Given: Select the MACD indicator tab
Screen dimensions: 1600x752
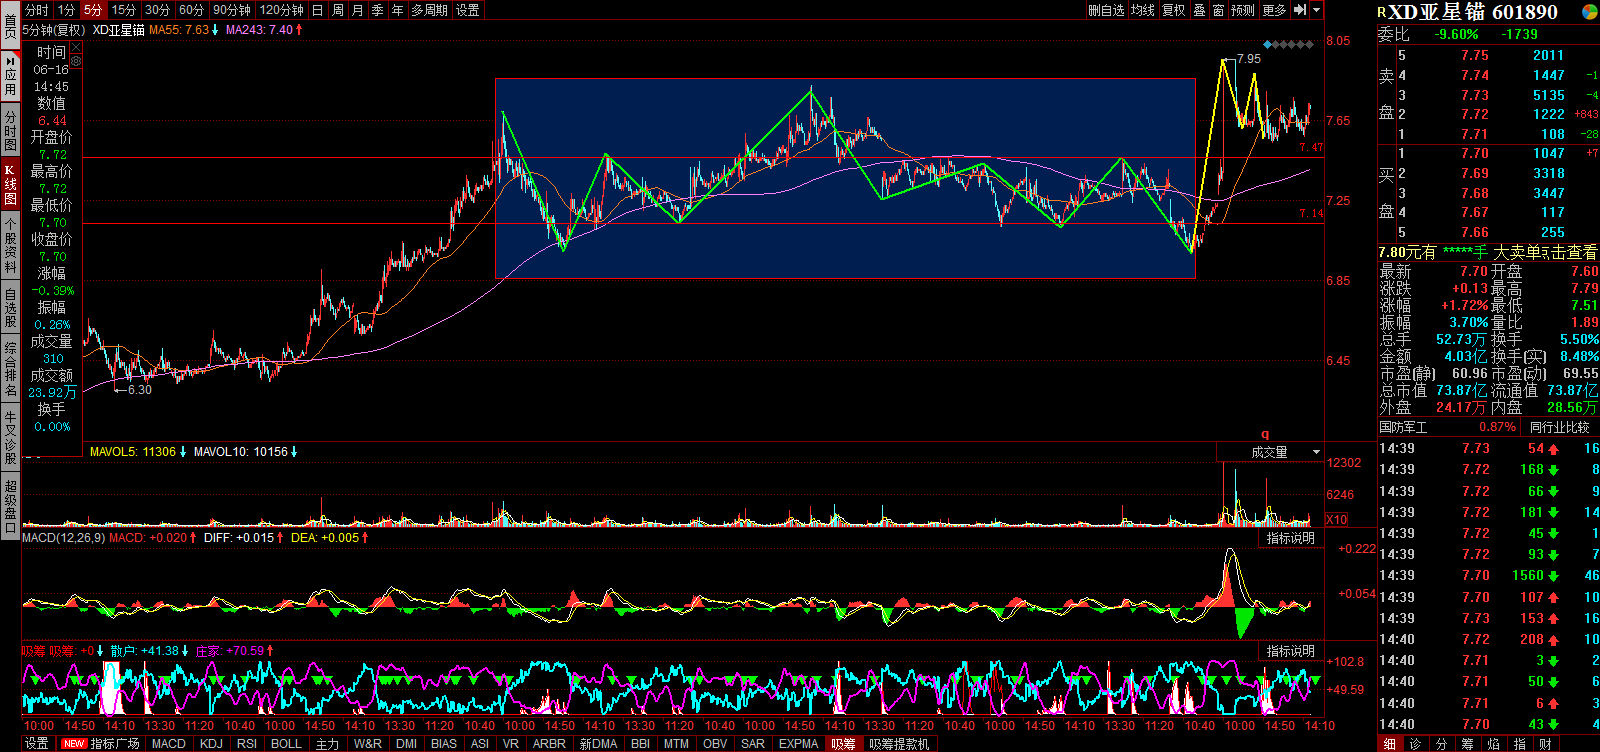Looking at the screenshot, I should pos(168,744).
